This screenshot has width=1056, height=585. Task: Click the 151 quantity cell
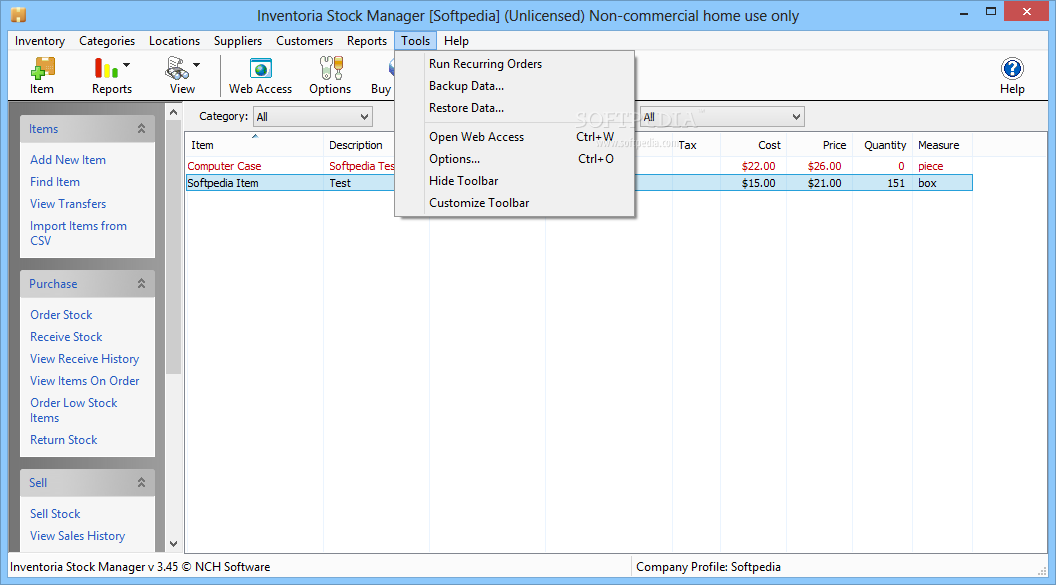896,183
